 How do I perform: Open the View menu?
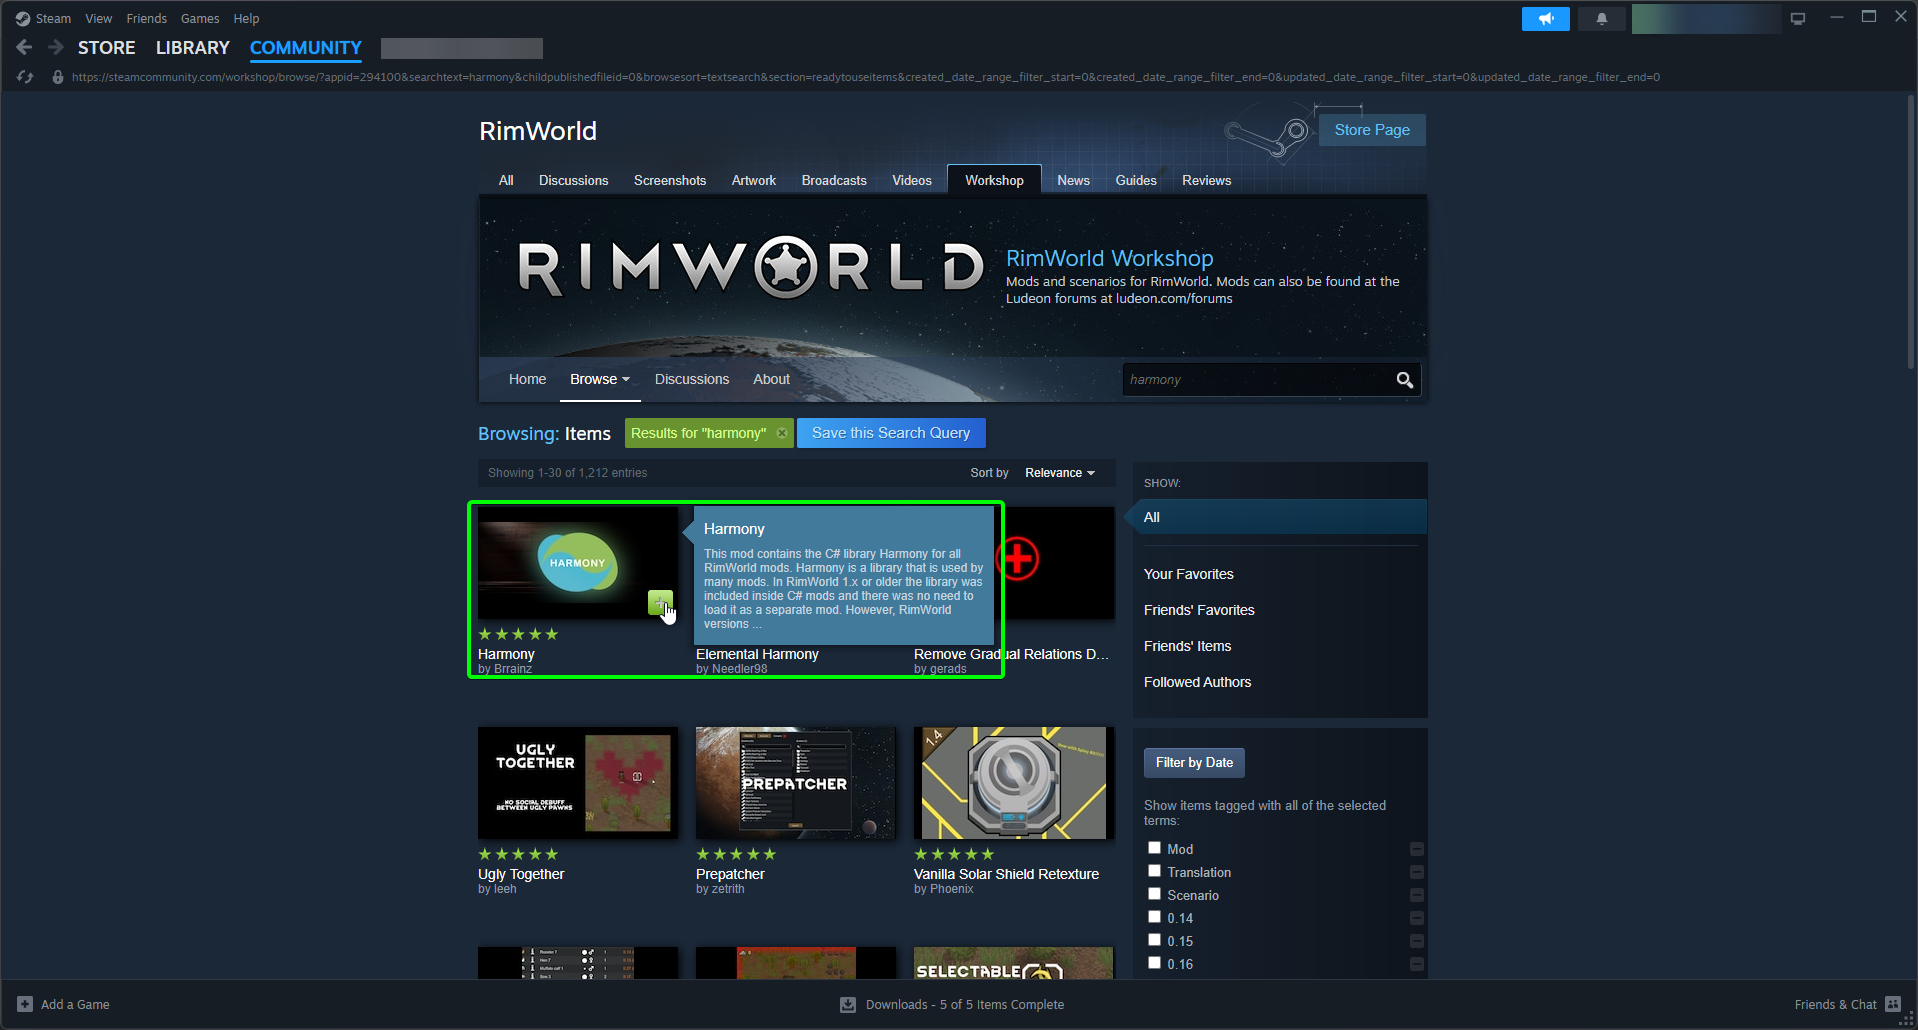point(98,18)
